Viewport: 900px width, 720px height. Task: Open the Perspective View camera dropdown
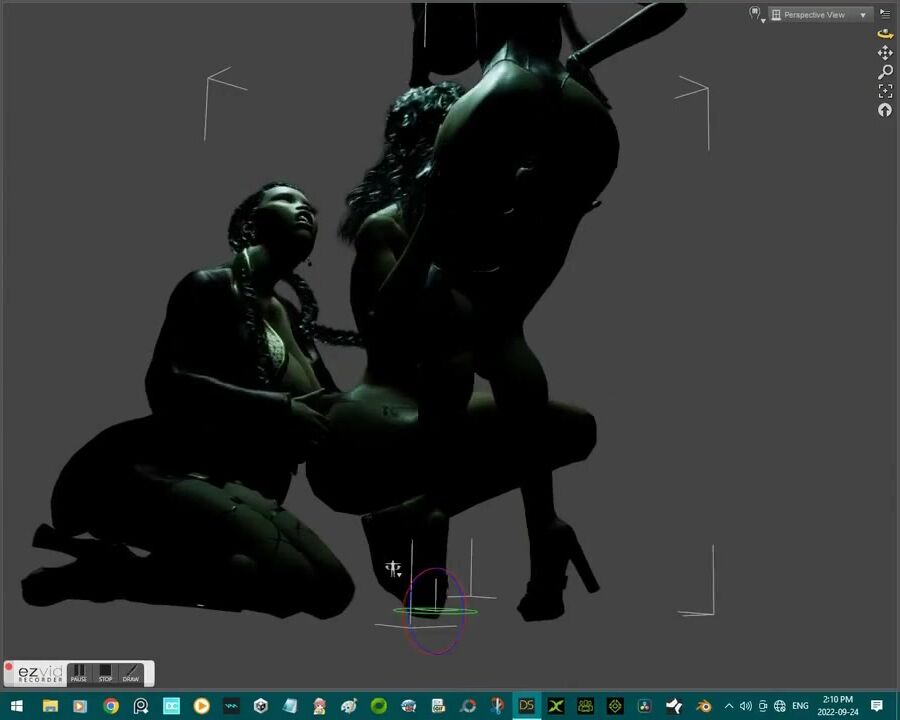pos(820,15)
